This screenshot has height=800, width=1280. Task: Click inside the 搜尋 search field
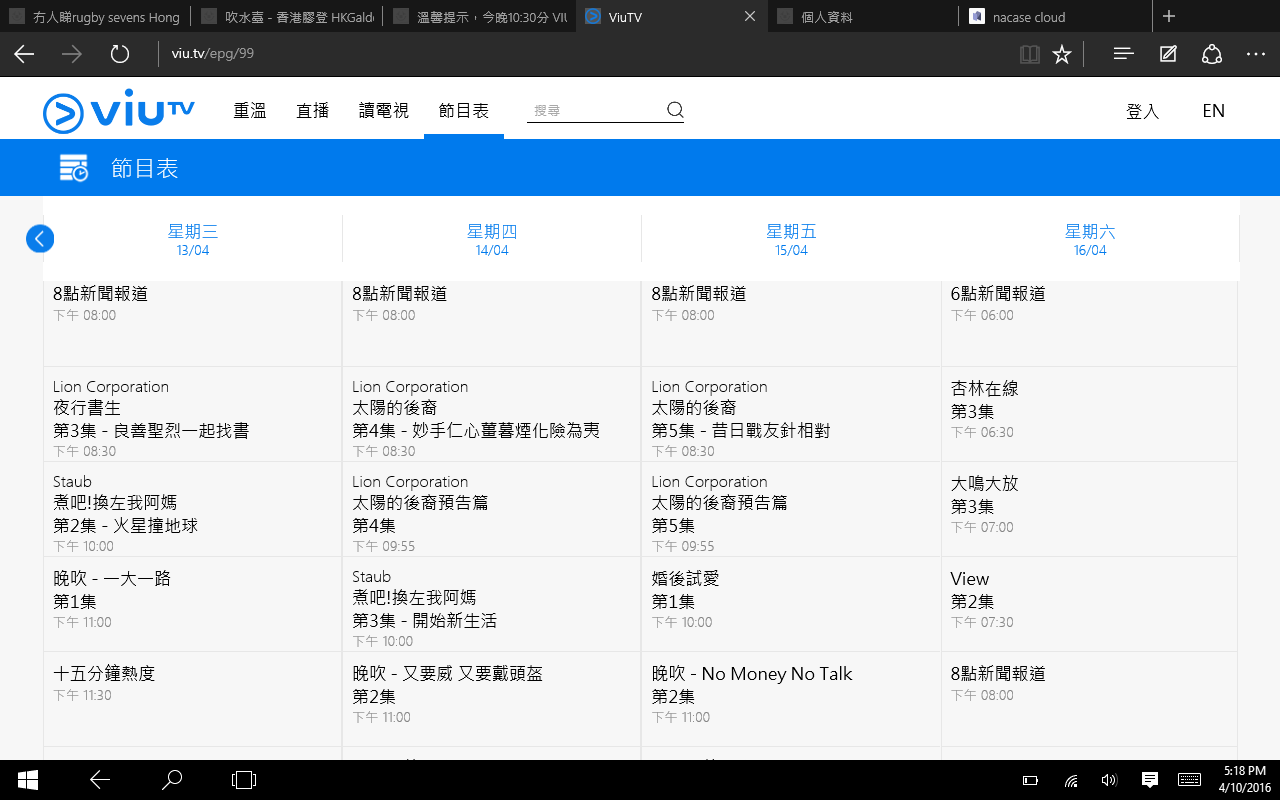(x=595, y=111)
